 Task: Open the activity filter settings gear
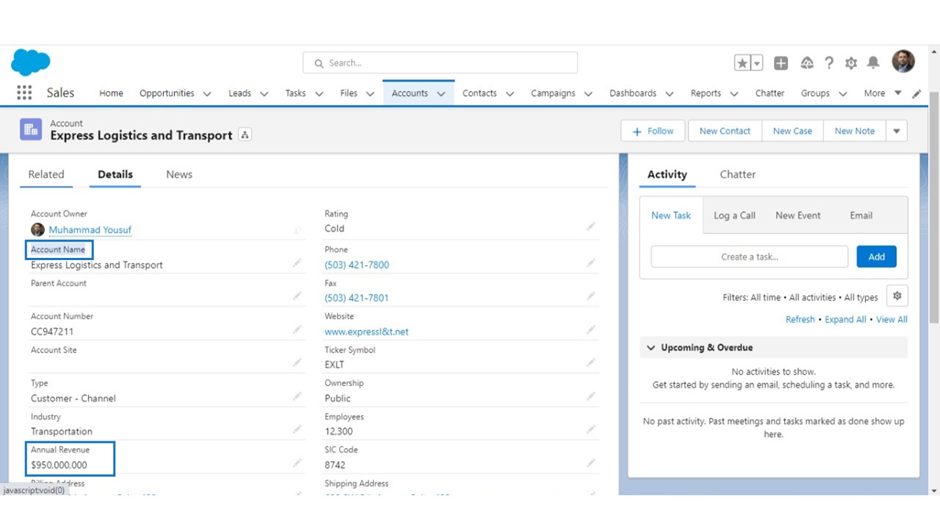pyautogui.click(x=897, y=296)
